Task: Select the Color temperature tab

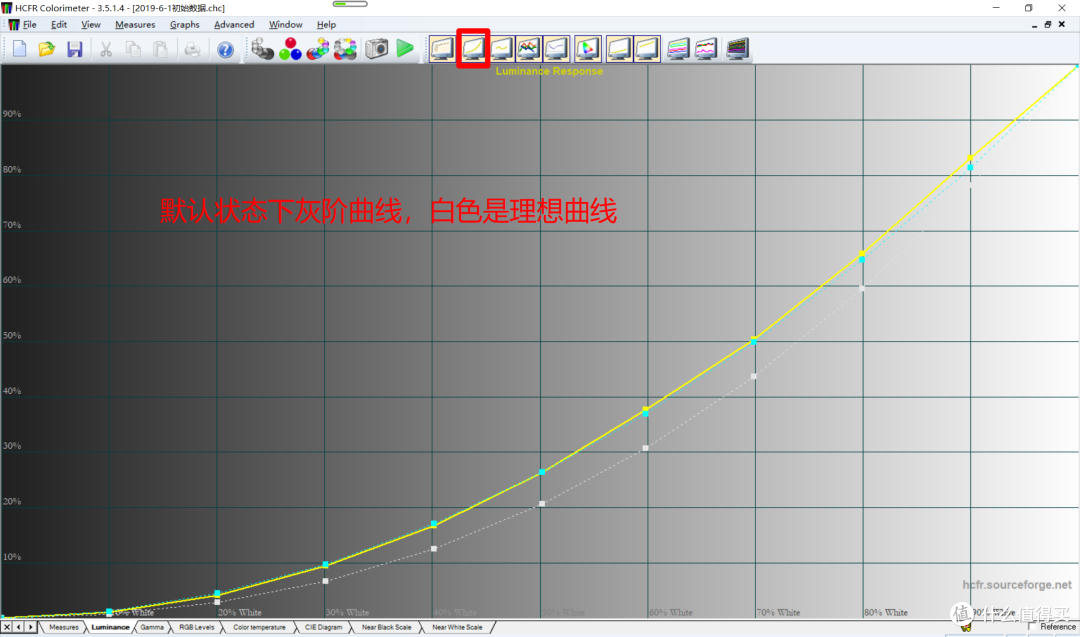Action: (259, 627)
